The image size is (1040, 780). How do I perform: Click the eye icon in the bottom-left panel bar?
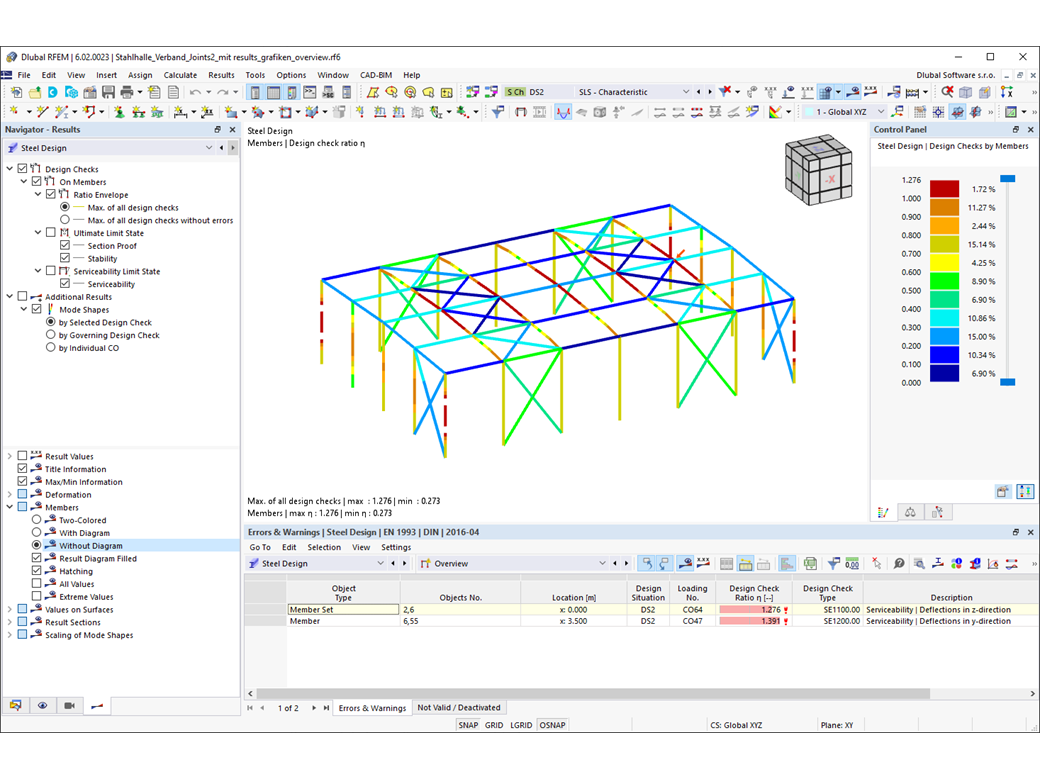[x=42, y=705]
